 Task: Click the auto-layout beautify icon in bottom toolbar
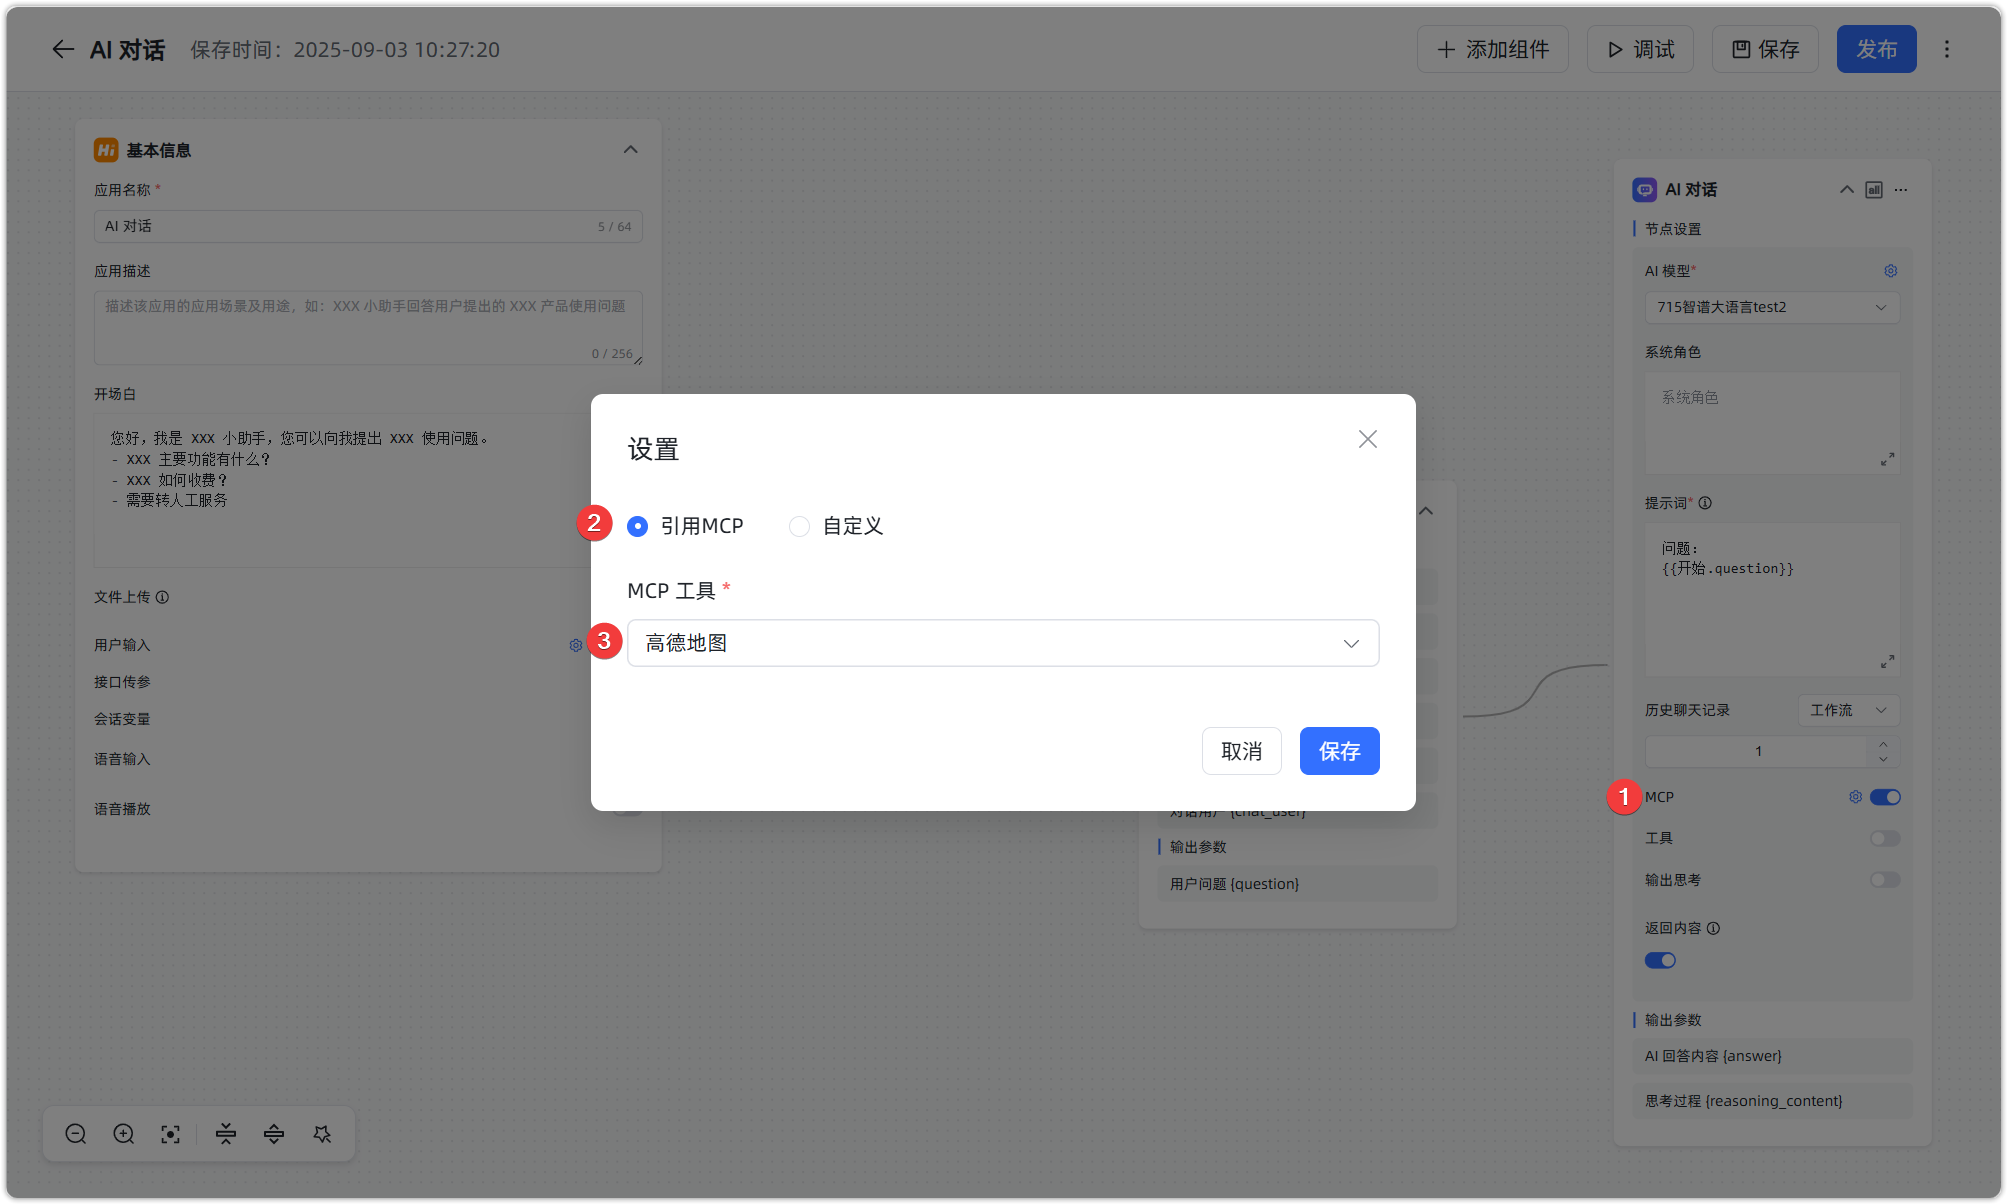point(322,1134)
